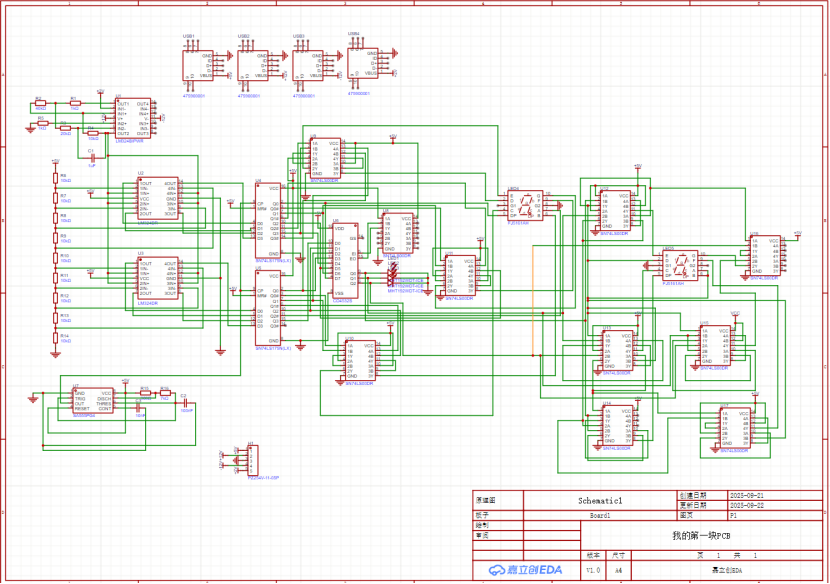830x584 pixels.
Task: Select resistor R8 in the divider chain
Action: click(55, 218)
